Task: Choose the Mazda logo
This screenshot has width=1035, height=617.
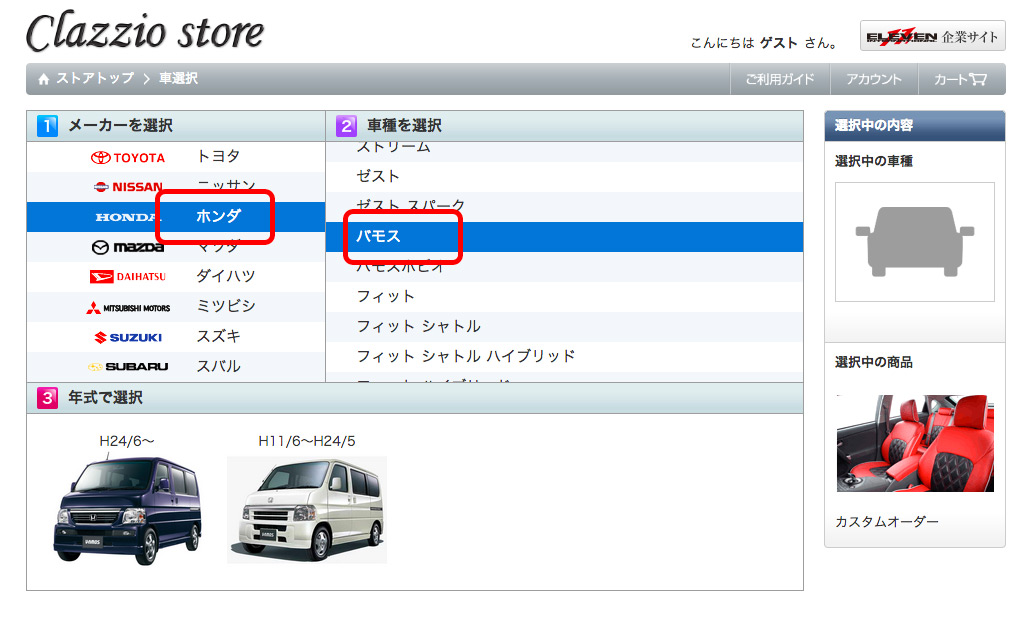Action: click(128, 247)
